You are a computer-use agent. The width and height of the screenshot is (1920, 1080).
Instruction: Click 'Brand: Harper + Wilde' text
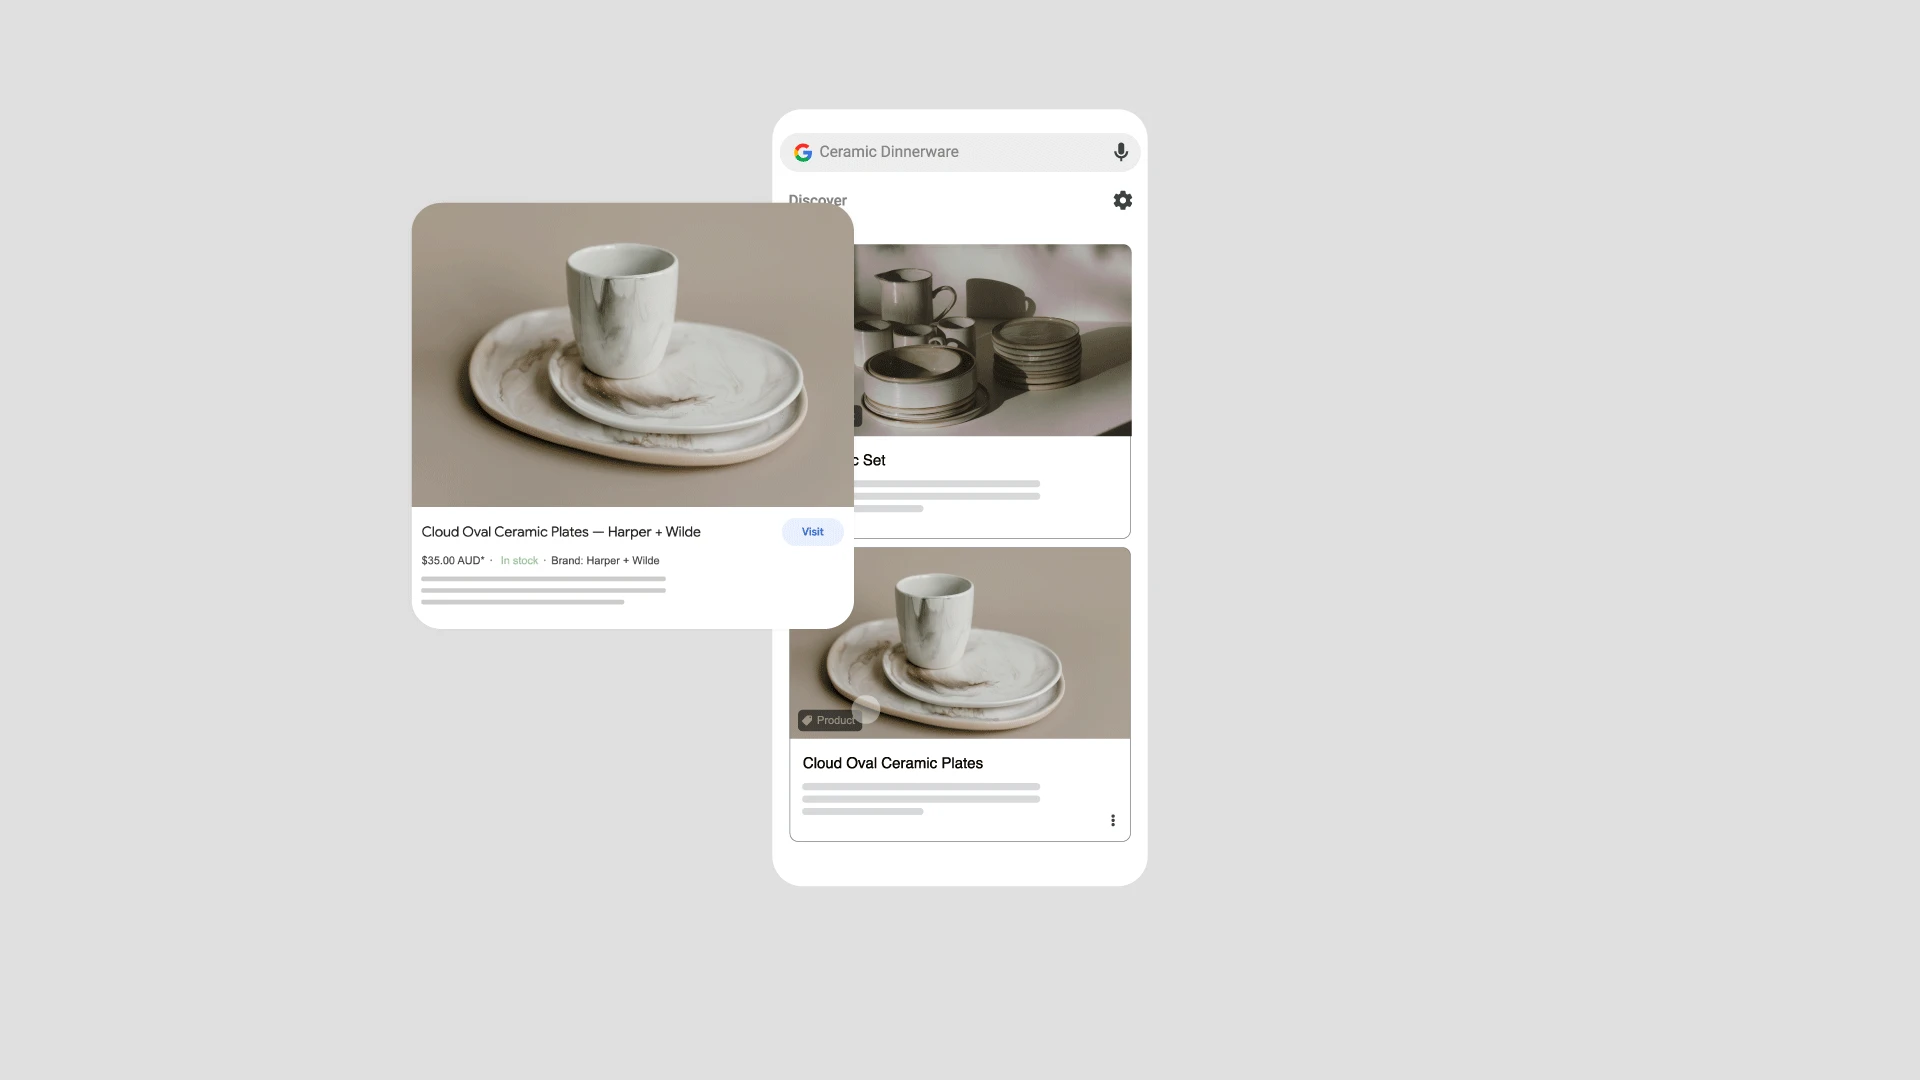[x=605, y=561]
